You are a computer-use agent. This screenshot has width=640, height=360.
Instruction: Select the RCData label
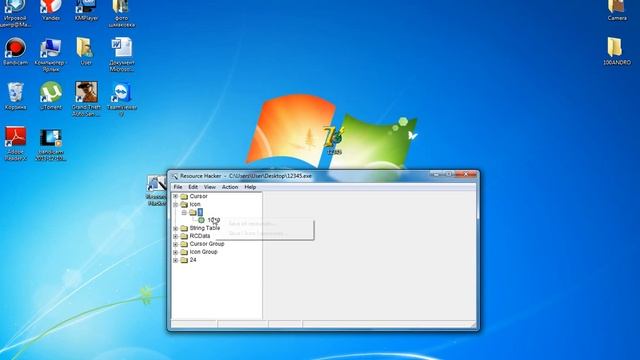[200, 236]
